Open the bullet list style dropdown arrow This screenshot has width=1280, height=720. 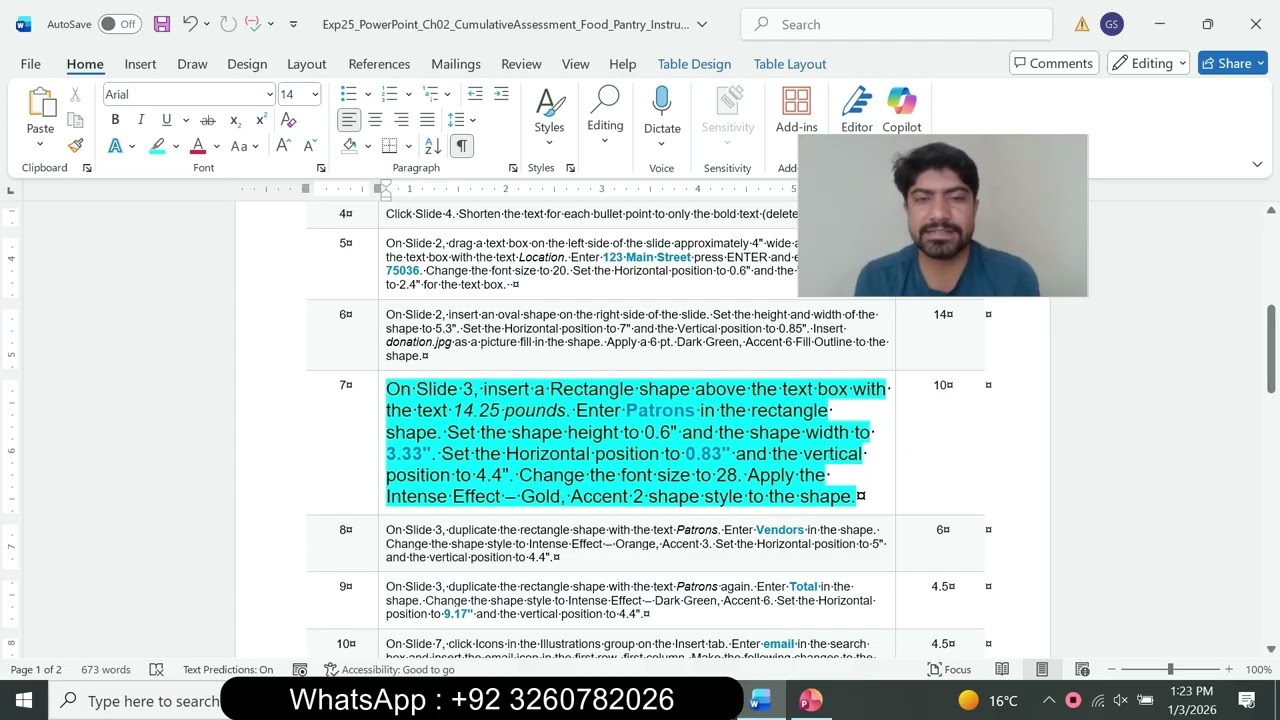point(367,94)
